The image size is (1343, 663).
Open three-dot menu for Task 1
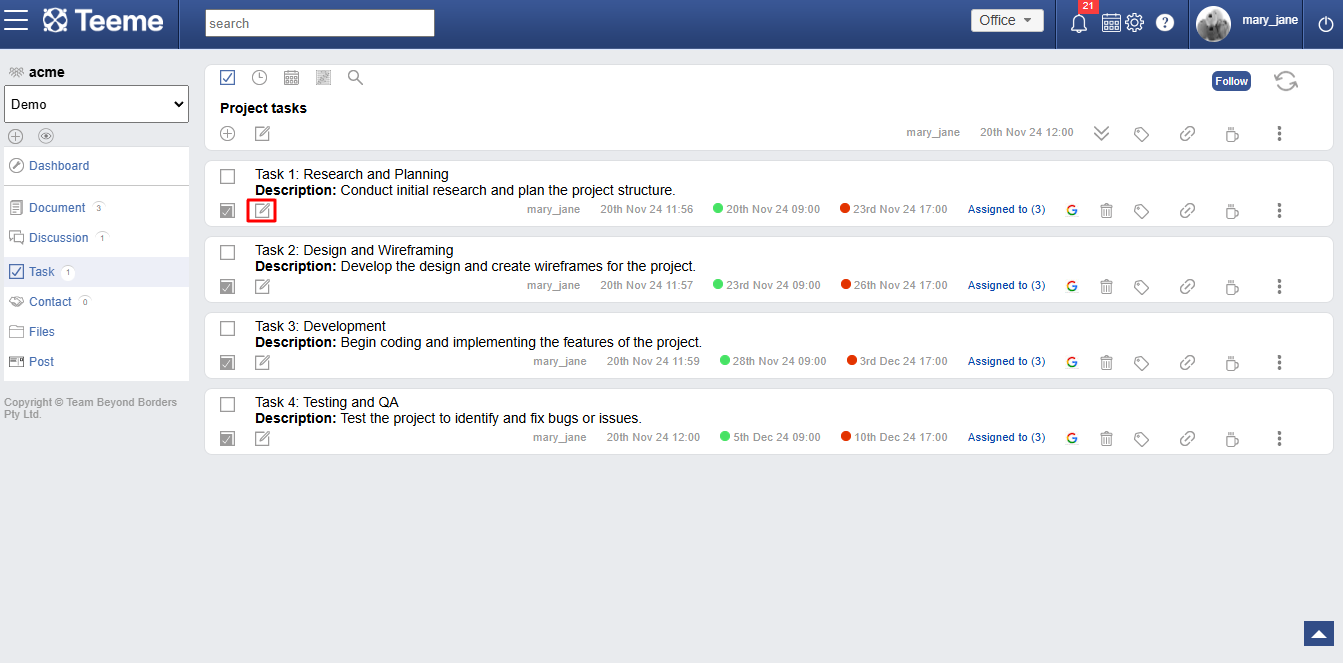click(x=1279, y=211)
